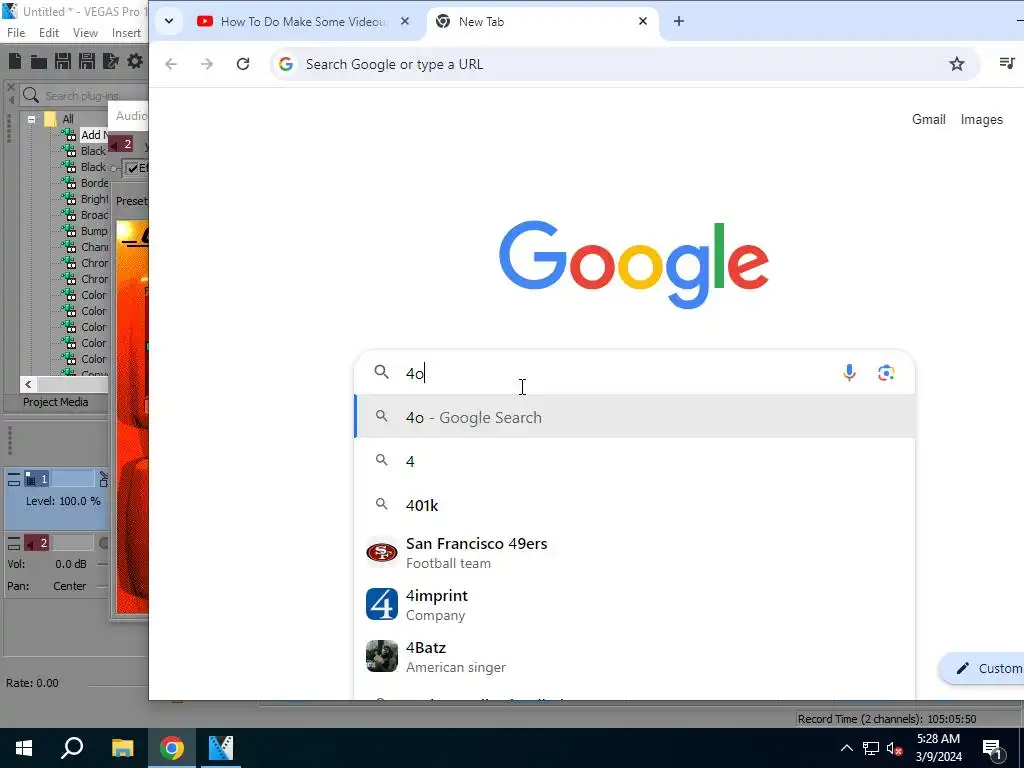
Task: Open media control icon in Chrome toolbar
Action: click(1007, 63)
